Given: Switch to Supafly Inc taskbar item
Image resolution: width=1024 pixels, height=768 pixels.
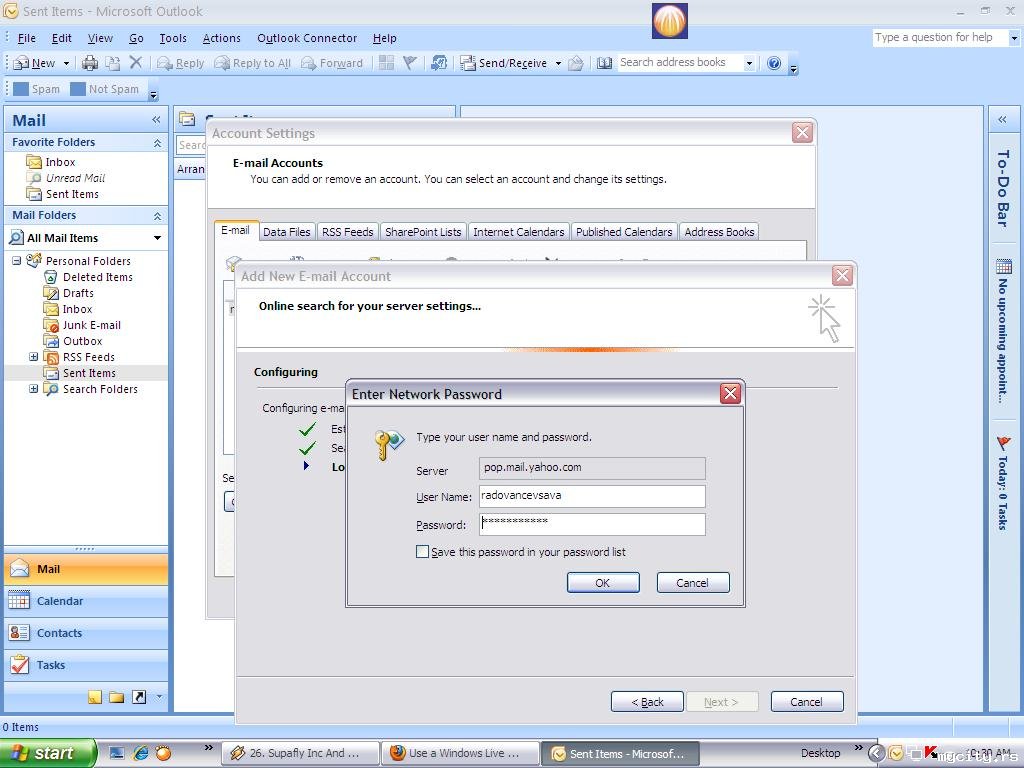Looking at the screenshot, I should [x=300, y=754].
